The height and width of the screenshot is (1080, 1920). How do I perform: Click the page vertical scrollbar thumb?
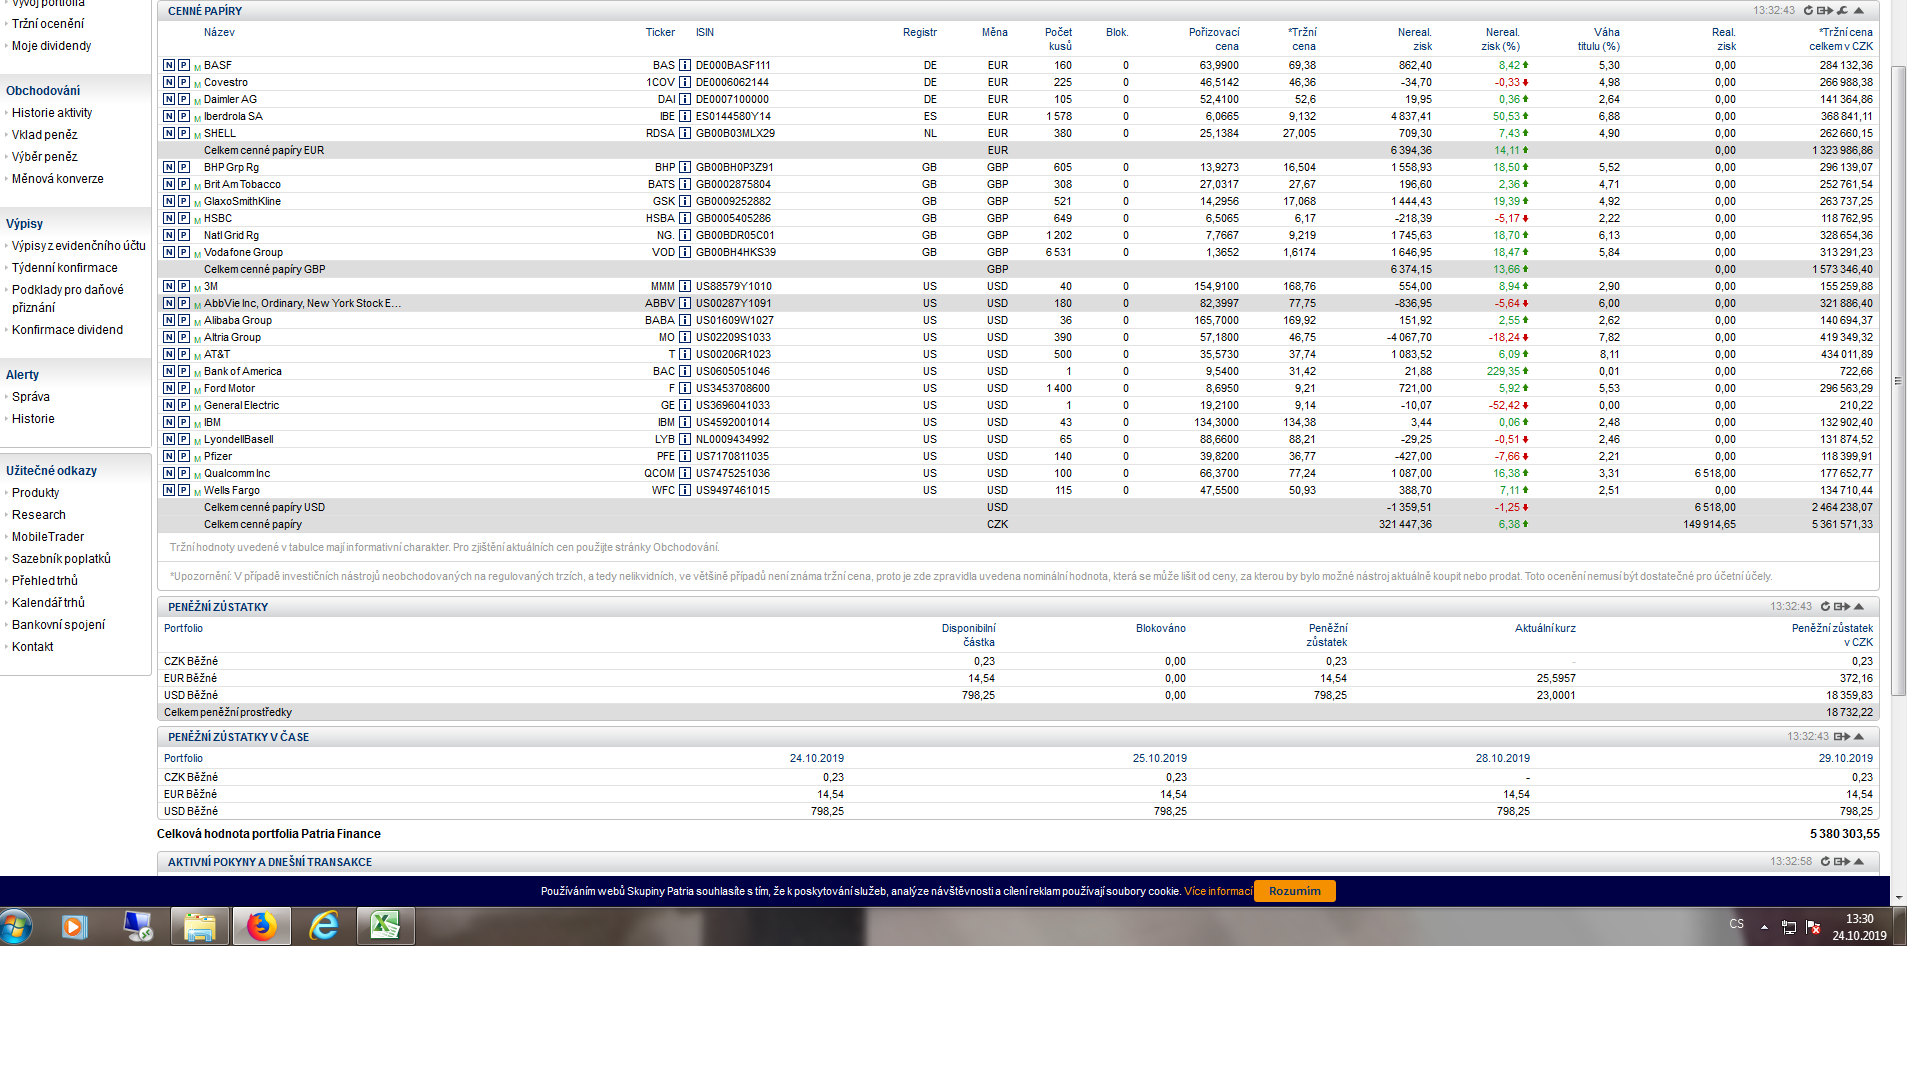coord(1898,380)
